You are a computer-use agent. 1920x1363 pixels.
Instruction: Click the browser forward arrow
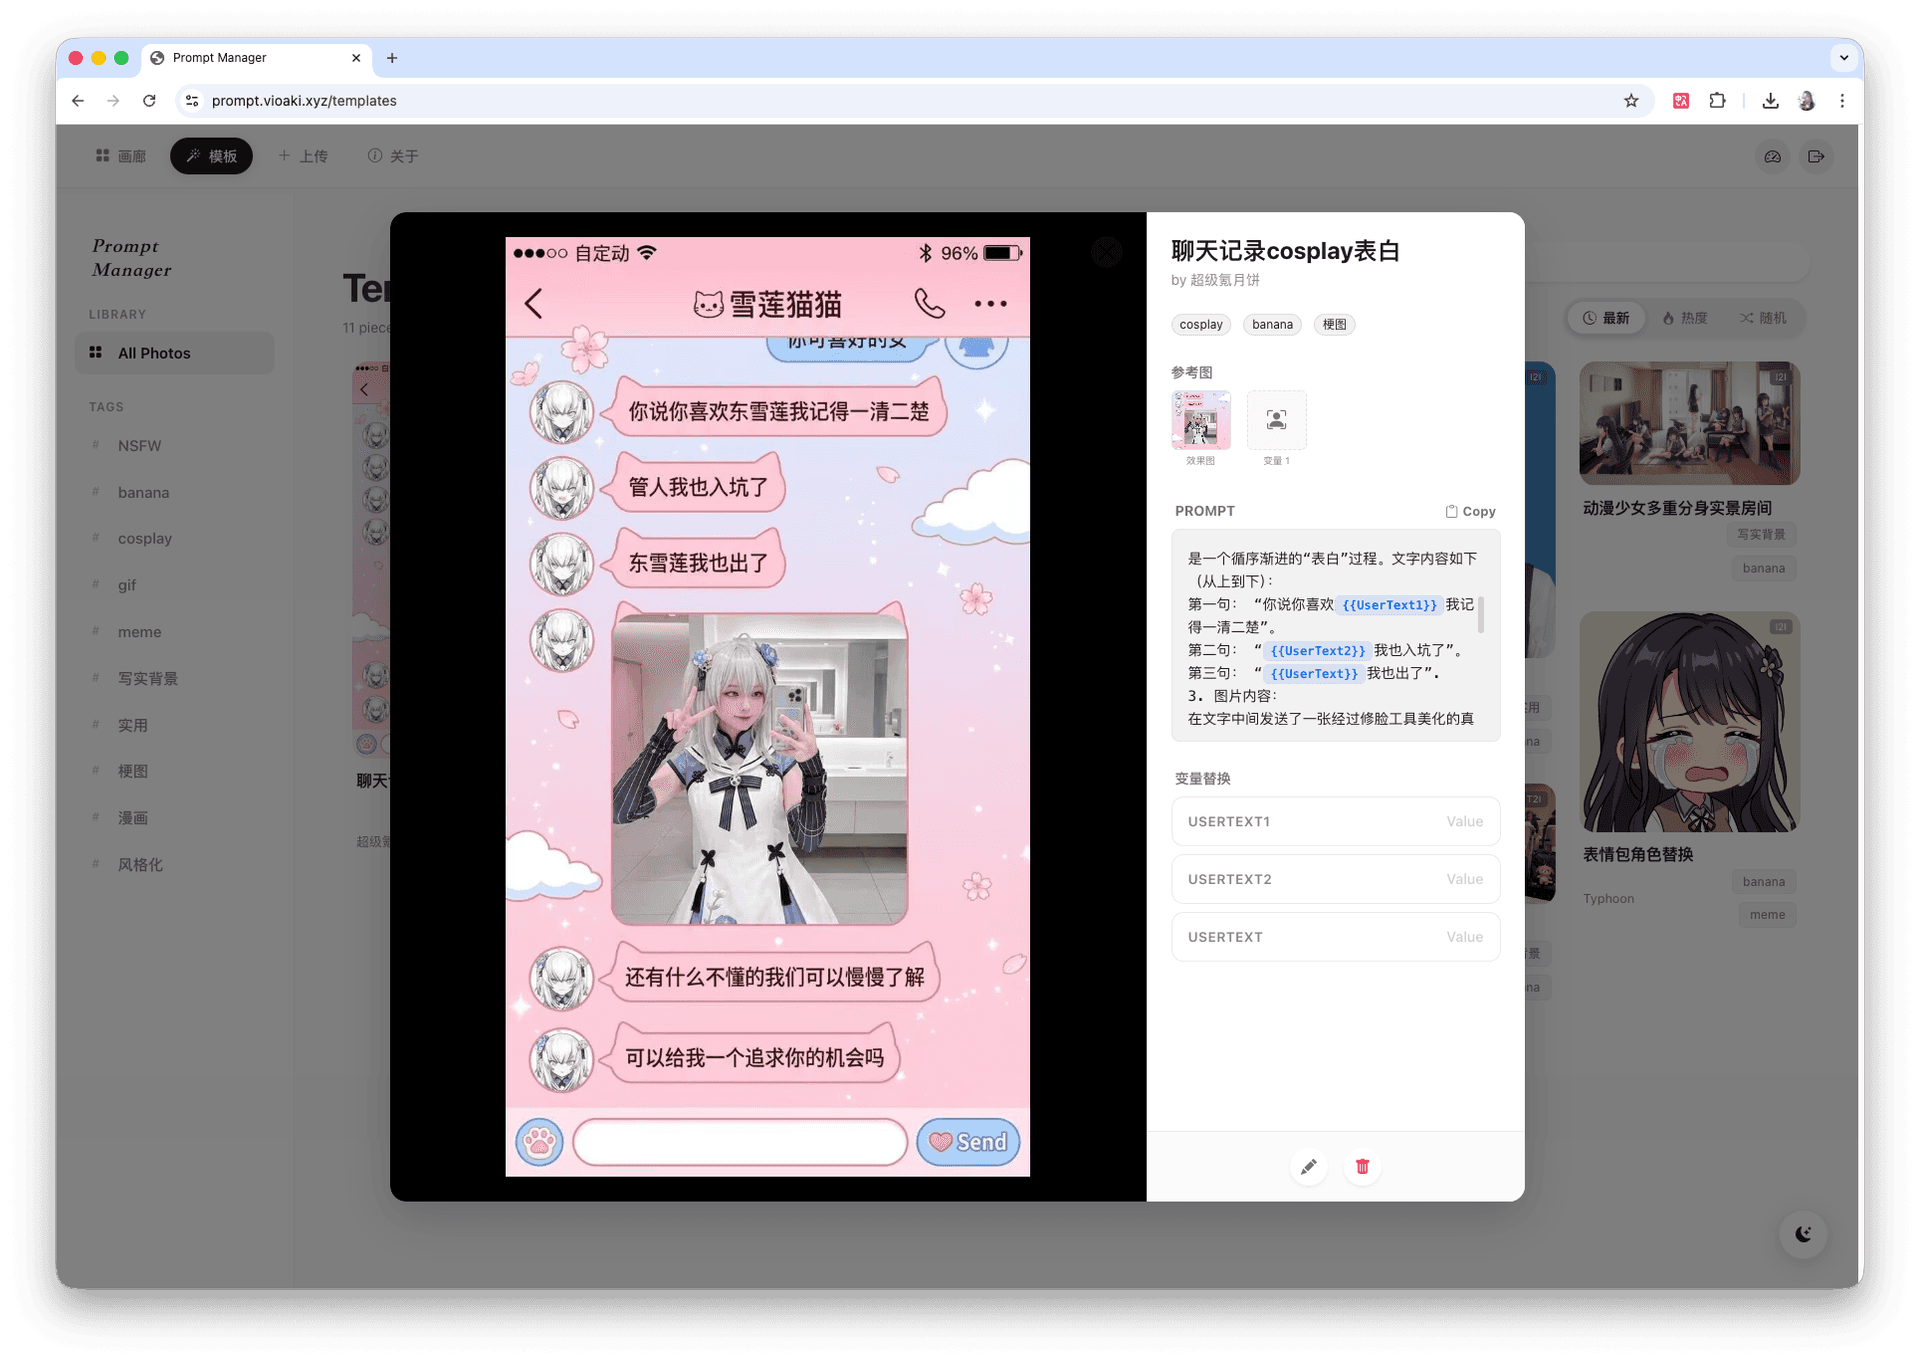point(113,101)
